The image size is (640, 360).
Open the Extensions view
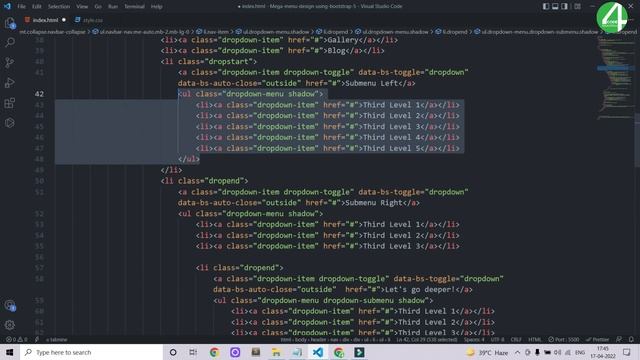pyautogui.click(x=10, y=102)
